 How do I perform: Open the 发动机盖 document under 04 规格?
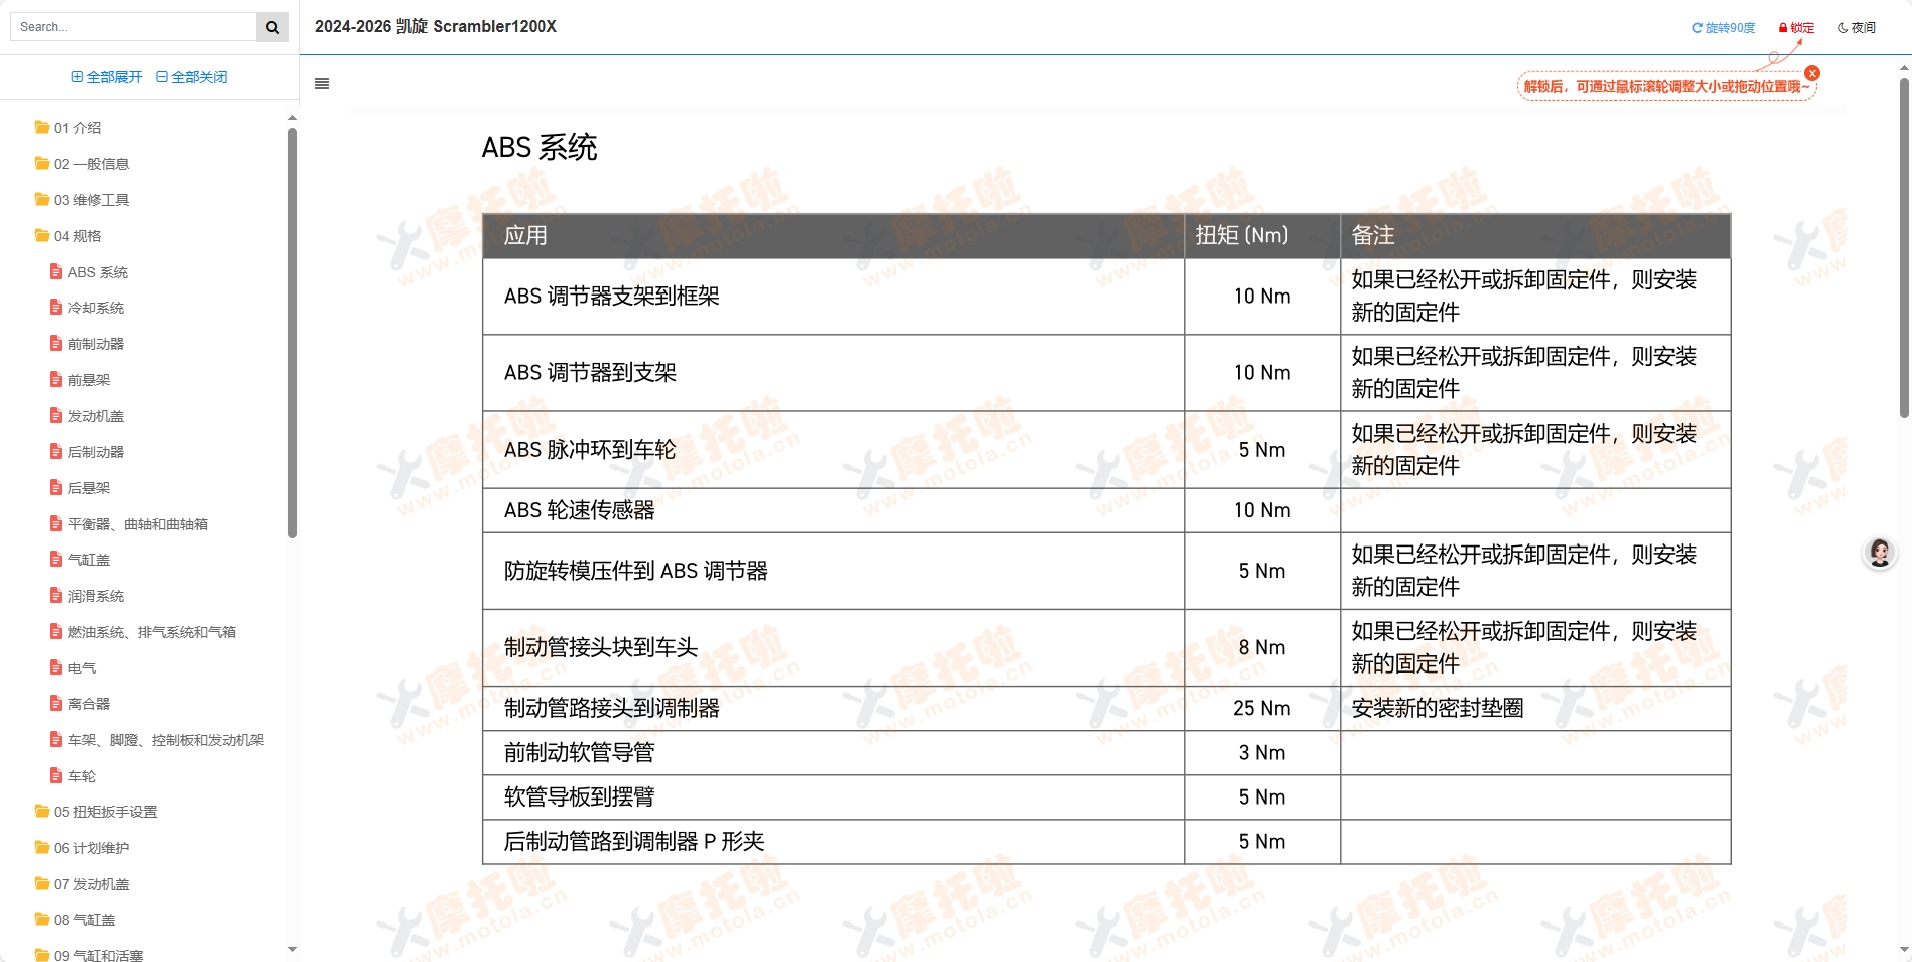tap(87, 416)
